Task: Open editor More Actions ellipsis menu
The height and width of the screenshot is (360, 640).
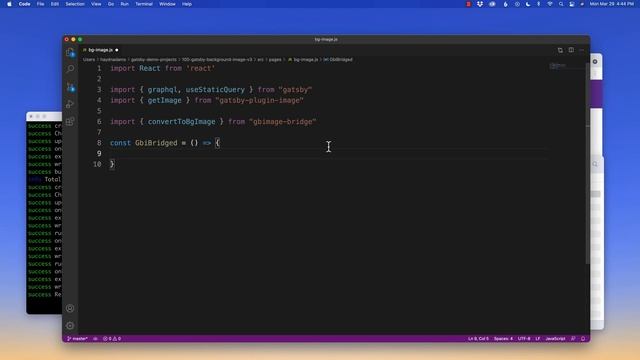Action: (582, 50)
